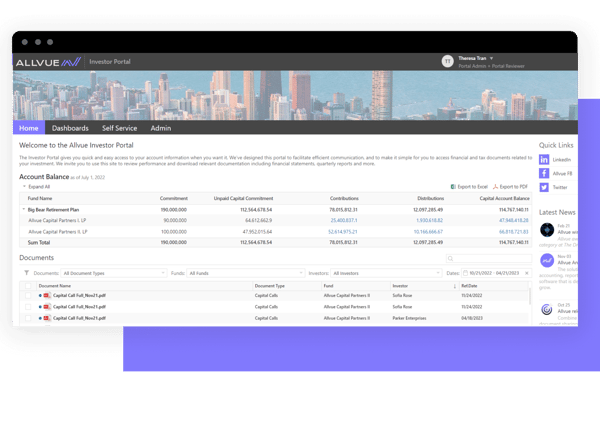Open the 25,400,837.1 contributions link
The width and height of the screenshot is (600, 429).
344,220
